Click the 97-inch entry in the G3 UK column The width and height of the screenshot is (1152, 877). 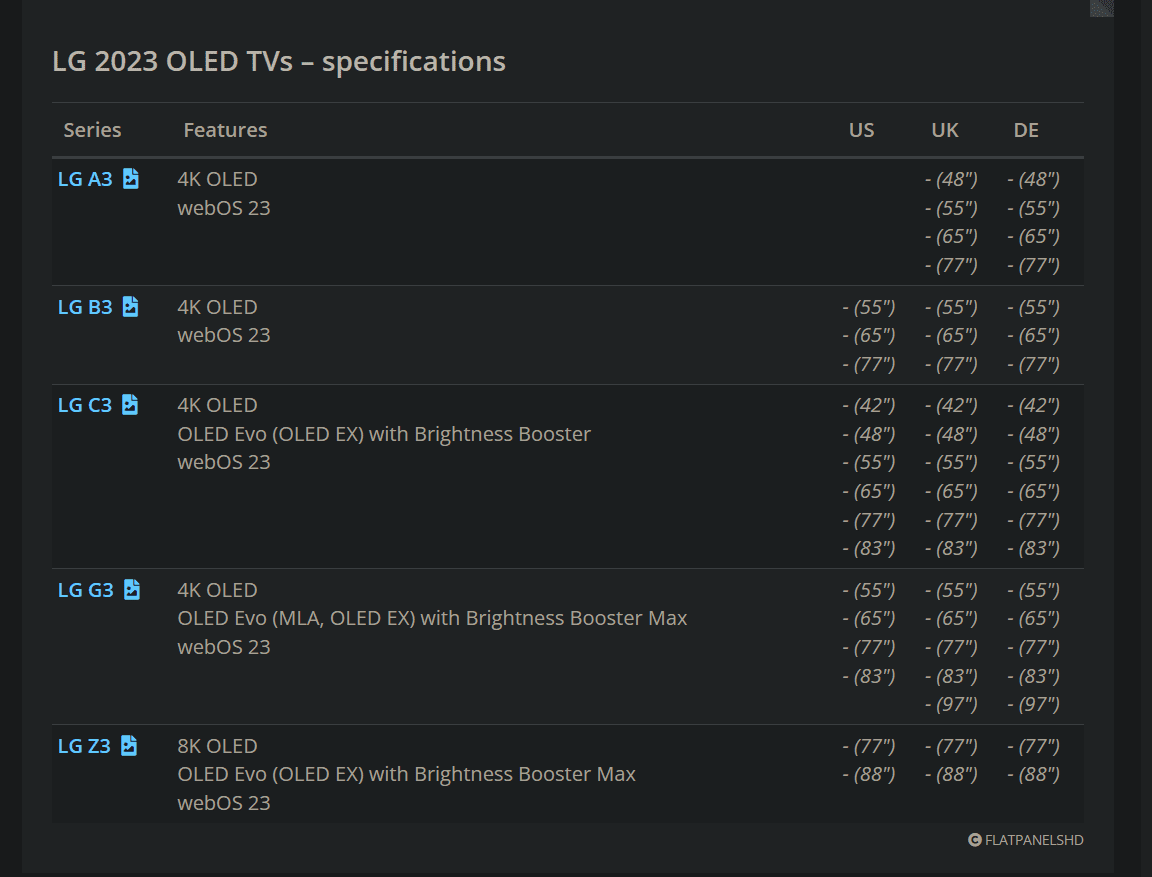tap(951, 704)
